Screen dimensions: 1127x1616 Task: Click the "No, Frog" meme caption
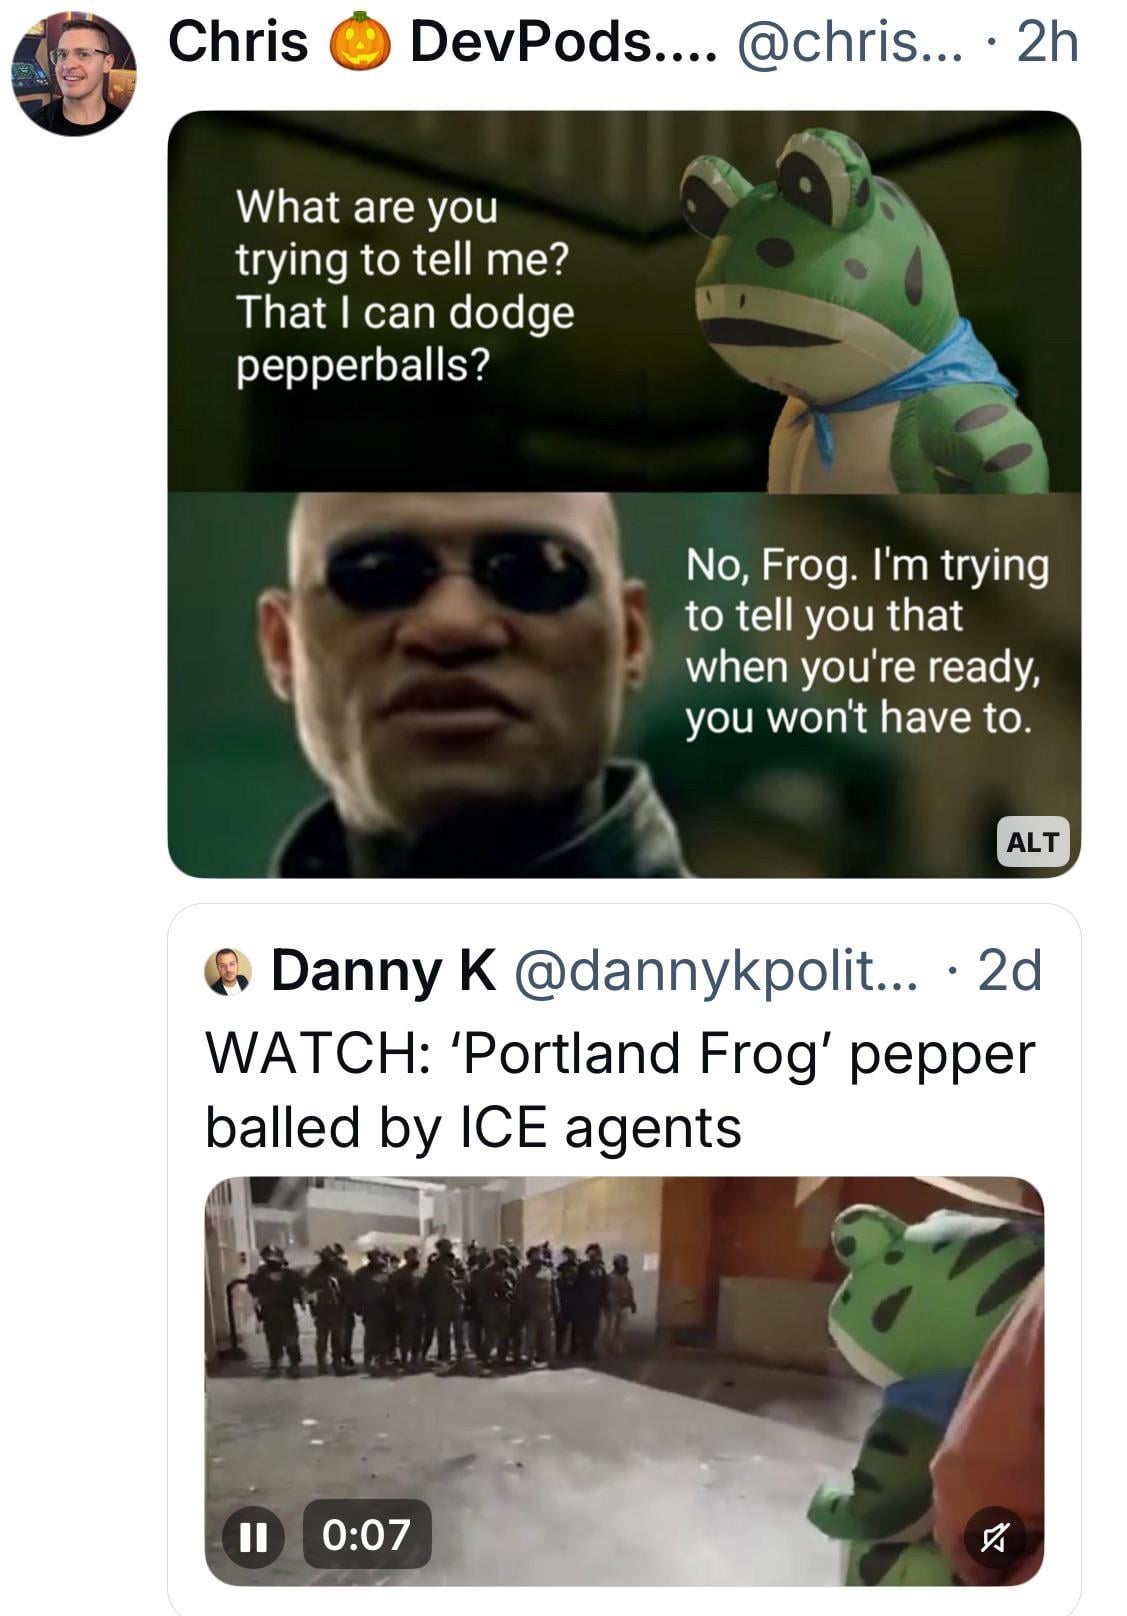pos(866,641)
